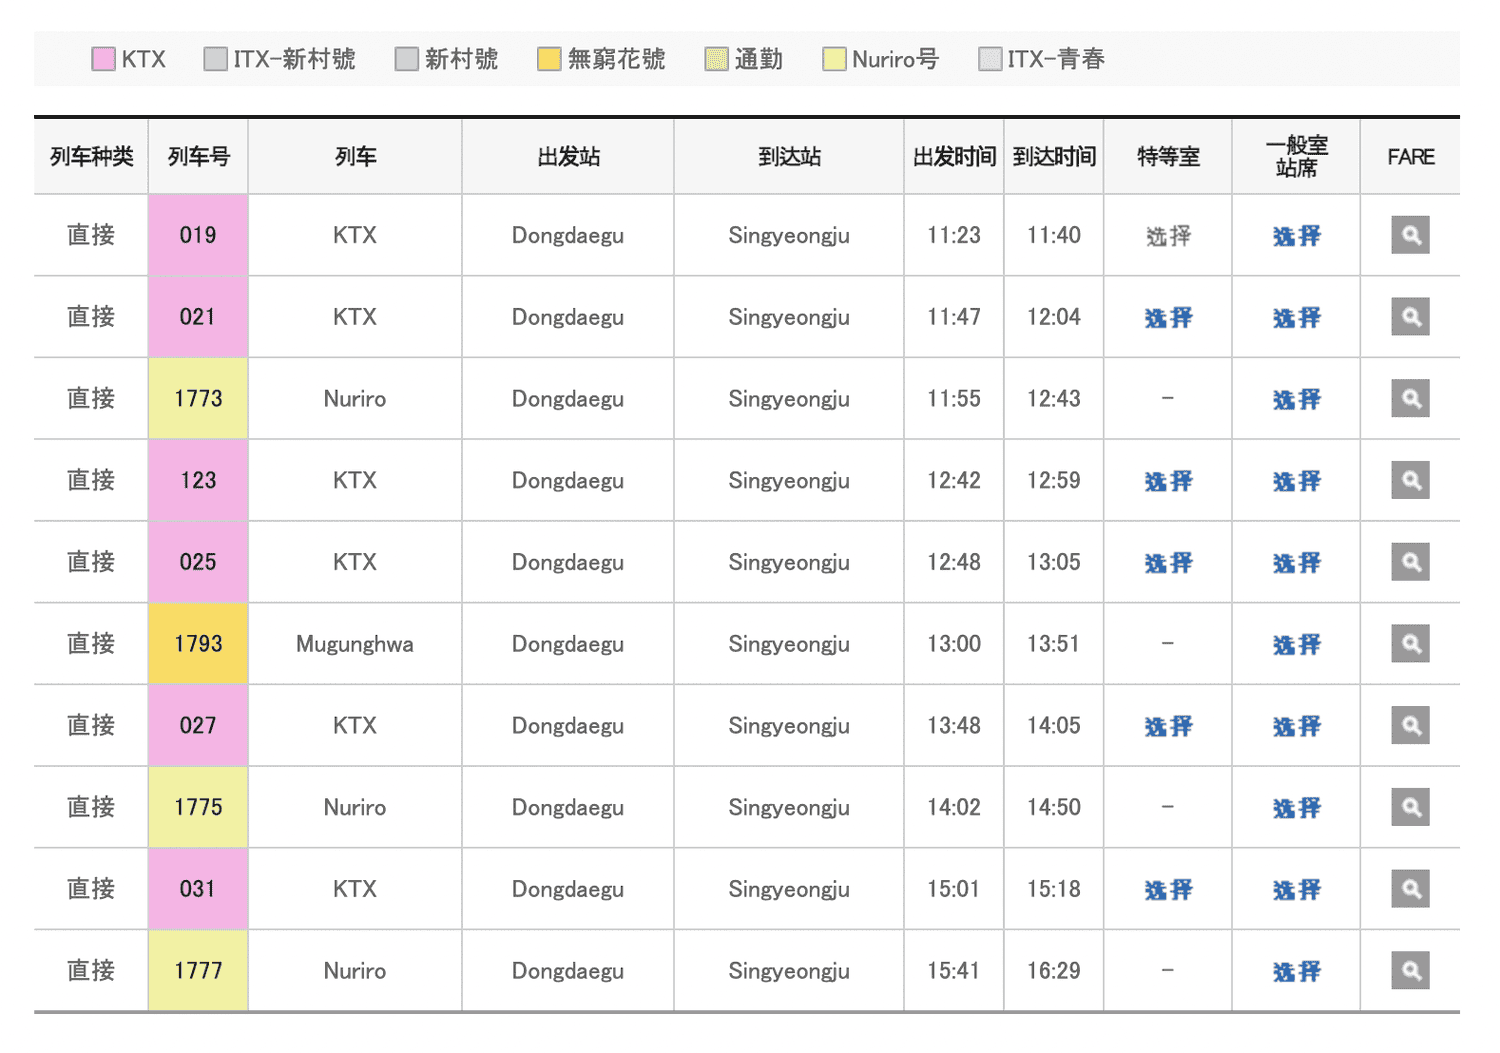Screen dimensions: 1500x1053
Task: Click departure time 11:23
Action: pos(954,235)
